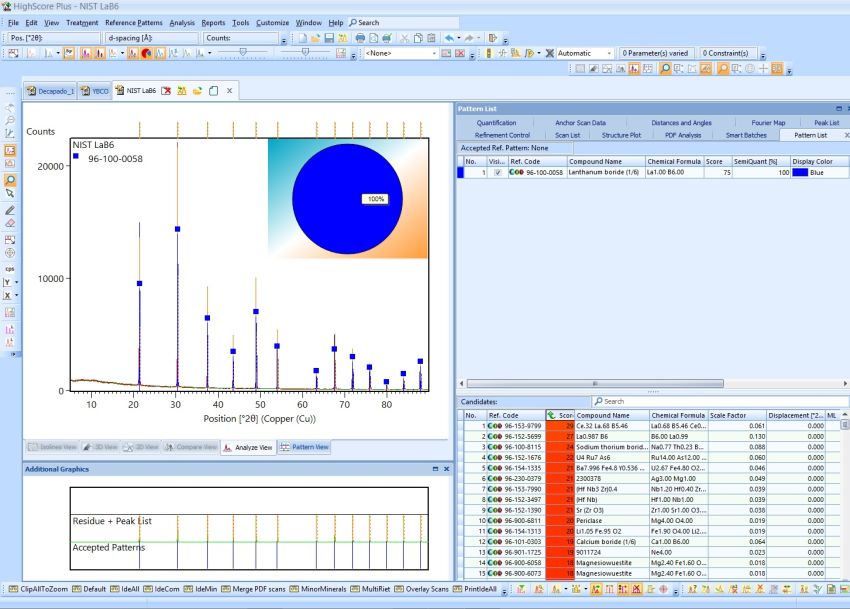Click the Blue display color swatch
Screen dimensions: 850x609
(800, 172)
